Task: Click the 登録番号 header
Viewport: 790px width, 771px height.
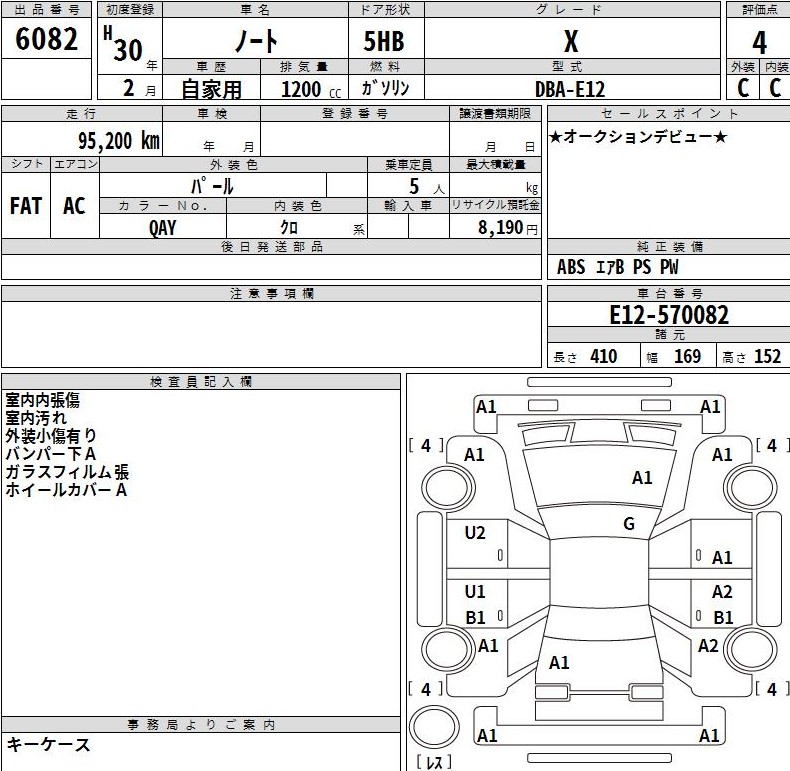Action: [x=355, y=113]
